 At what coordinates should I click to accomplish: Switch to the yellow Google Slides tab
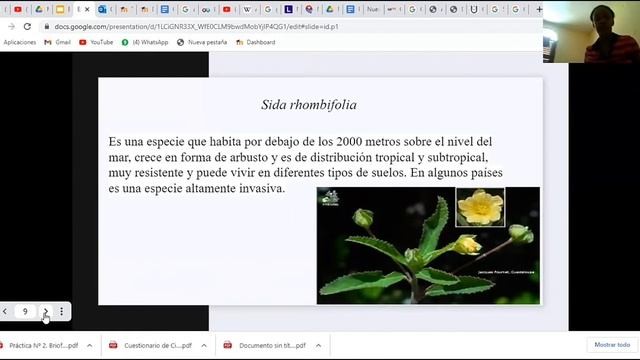(60, 9)
